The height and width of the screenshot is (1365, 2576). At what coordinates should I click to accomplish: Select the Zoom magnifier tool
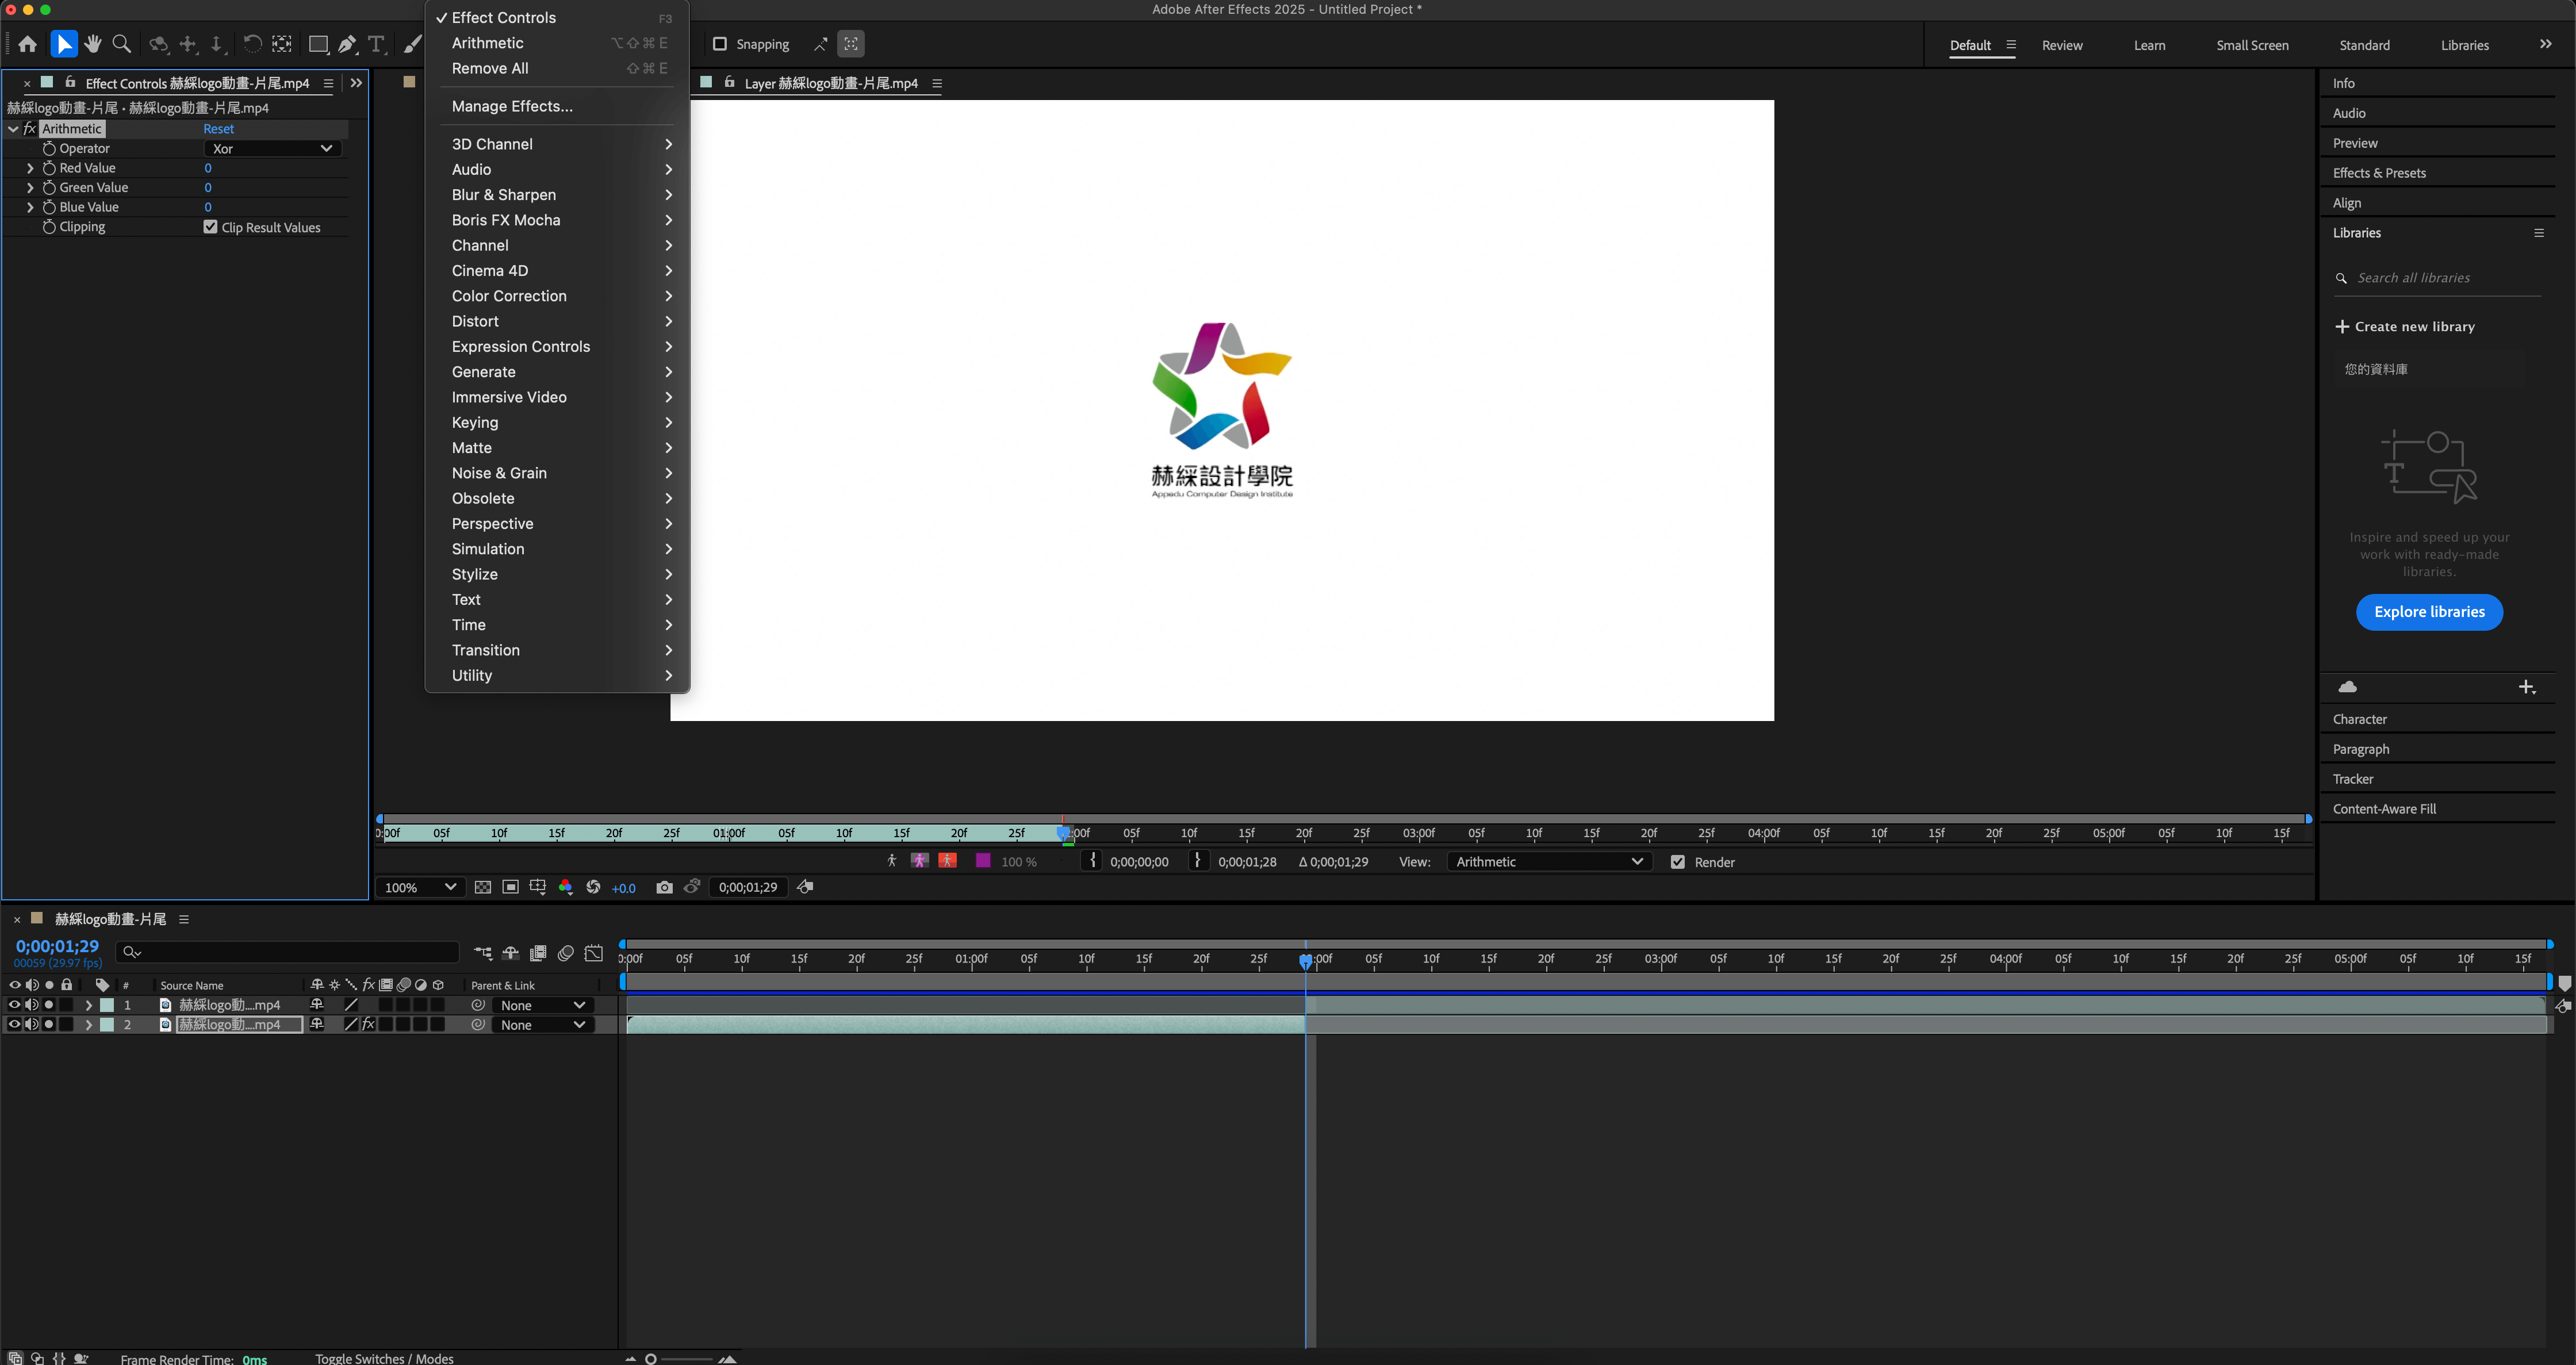click(x=122, y=44)
